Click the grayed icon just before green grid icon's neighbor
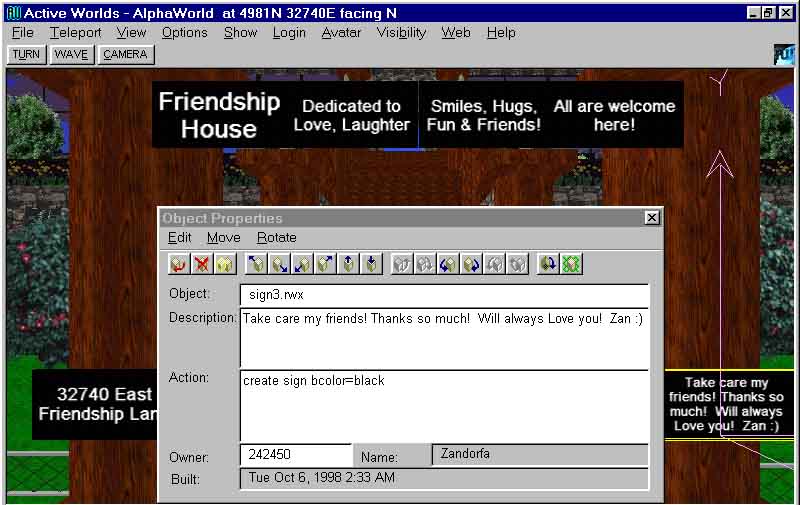Screen dimensions: 800x505 point(517,264)
